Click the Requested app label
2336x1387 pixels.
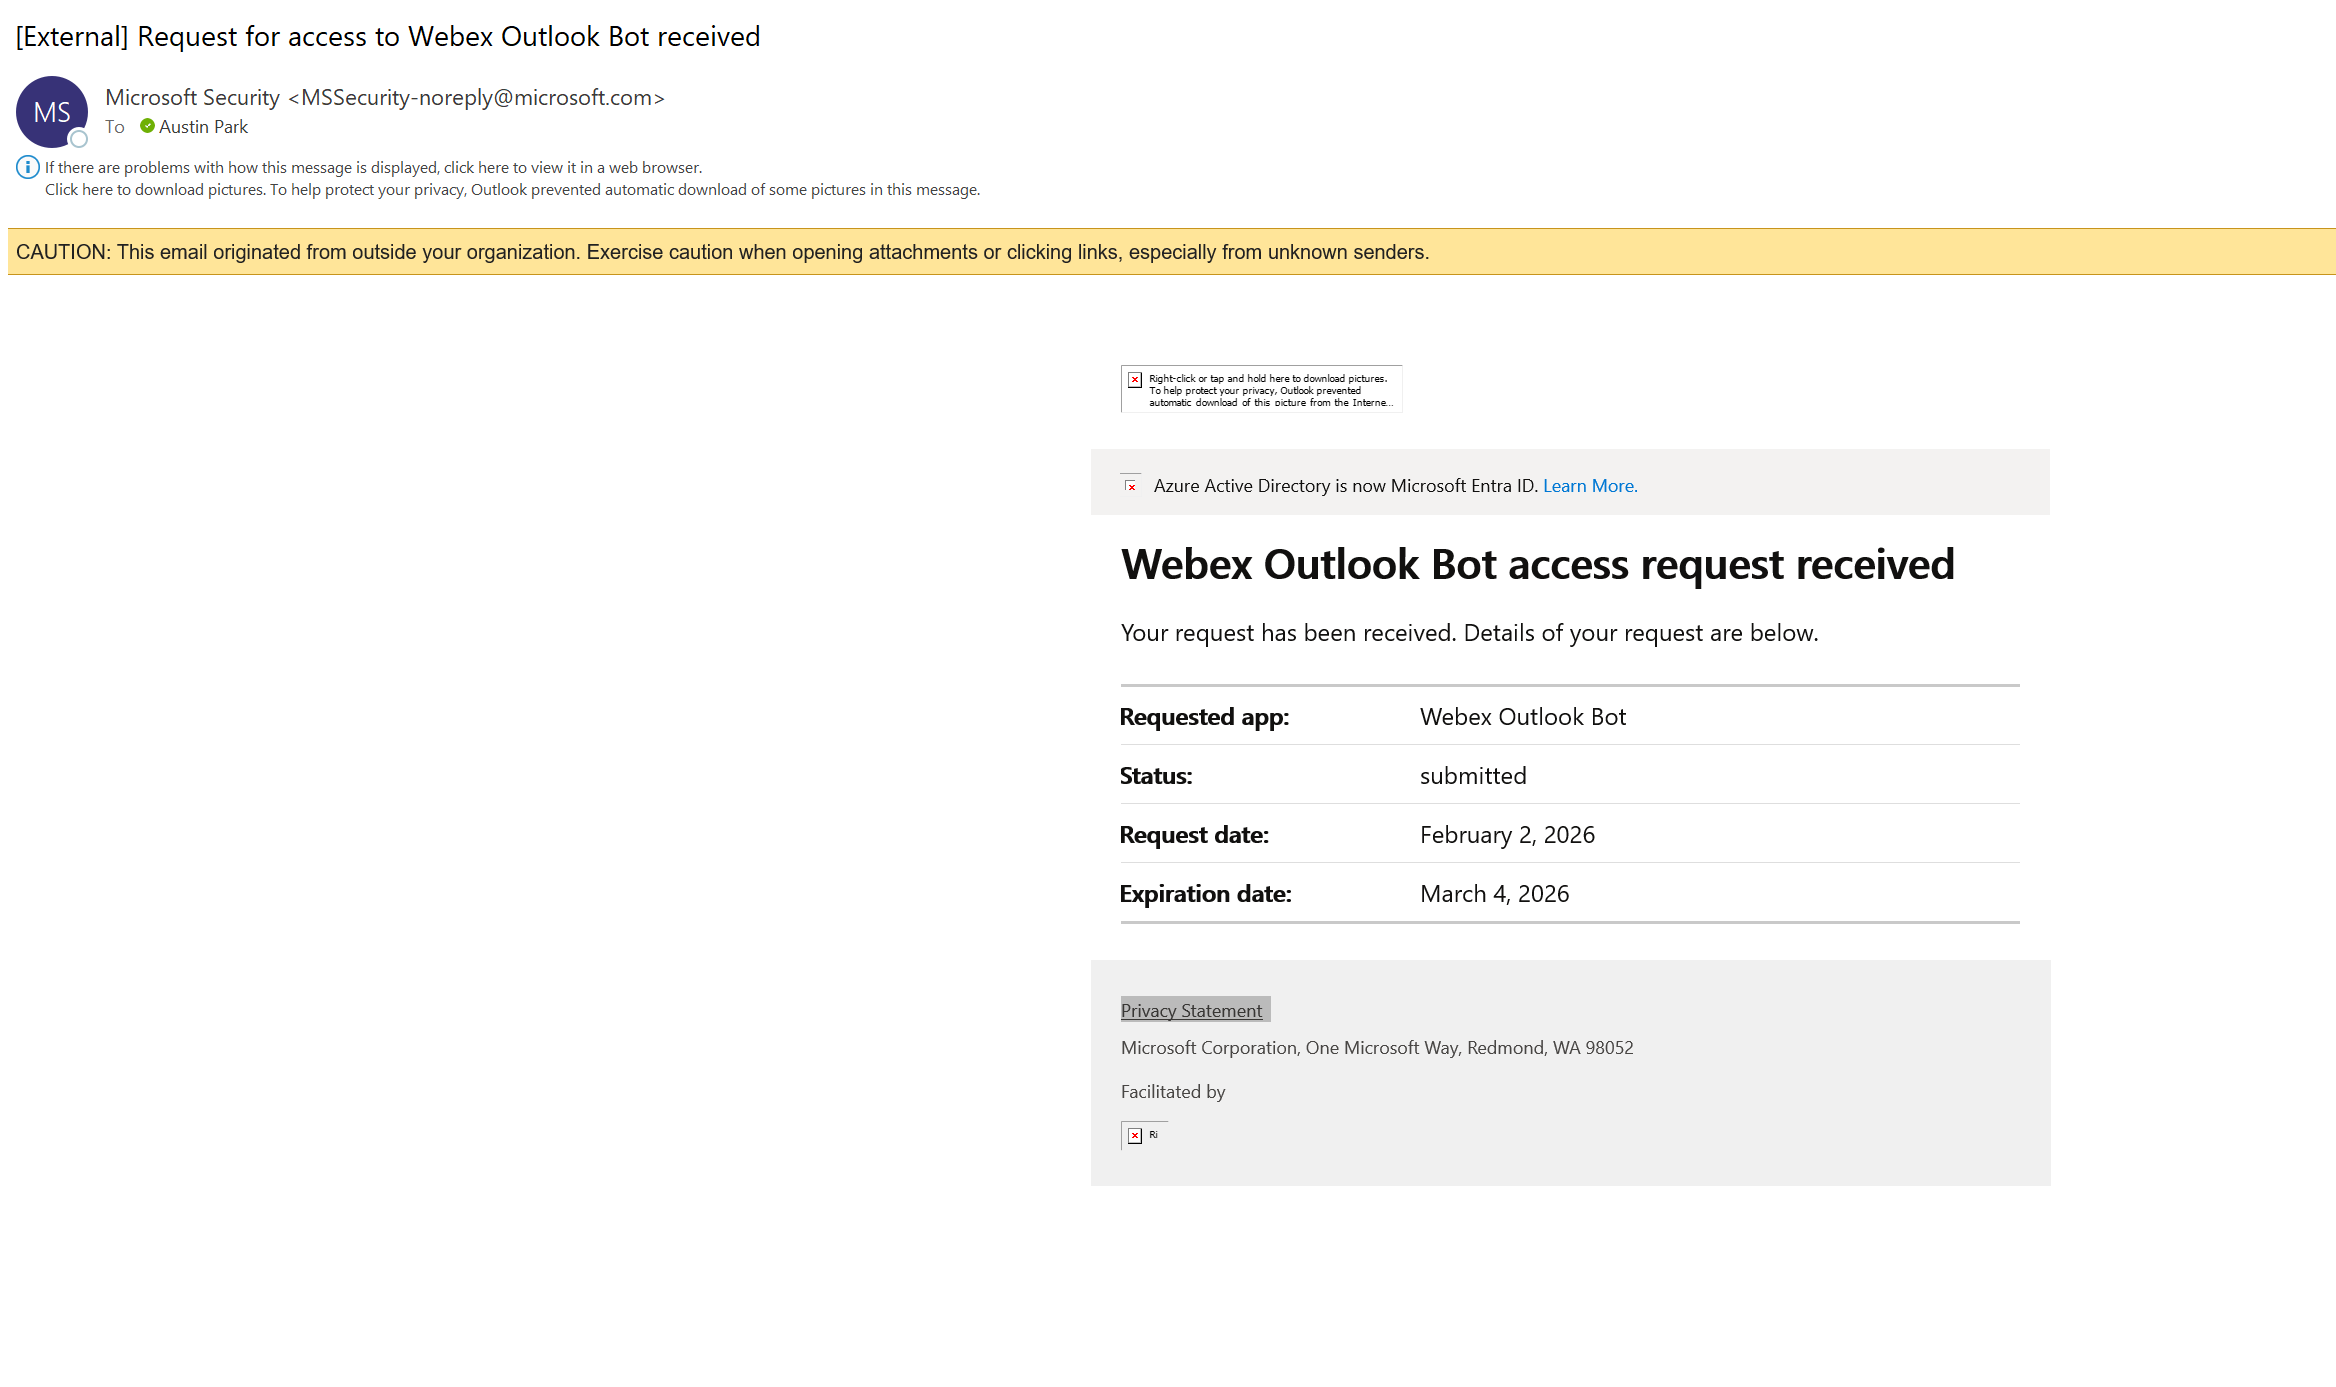pyautogui.click(x=1205, y=717)
